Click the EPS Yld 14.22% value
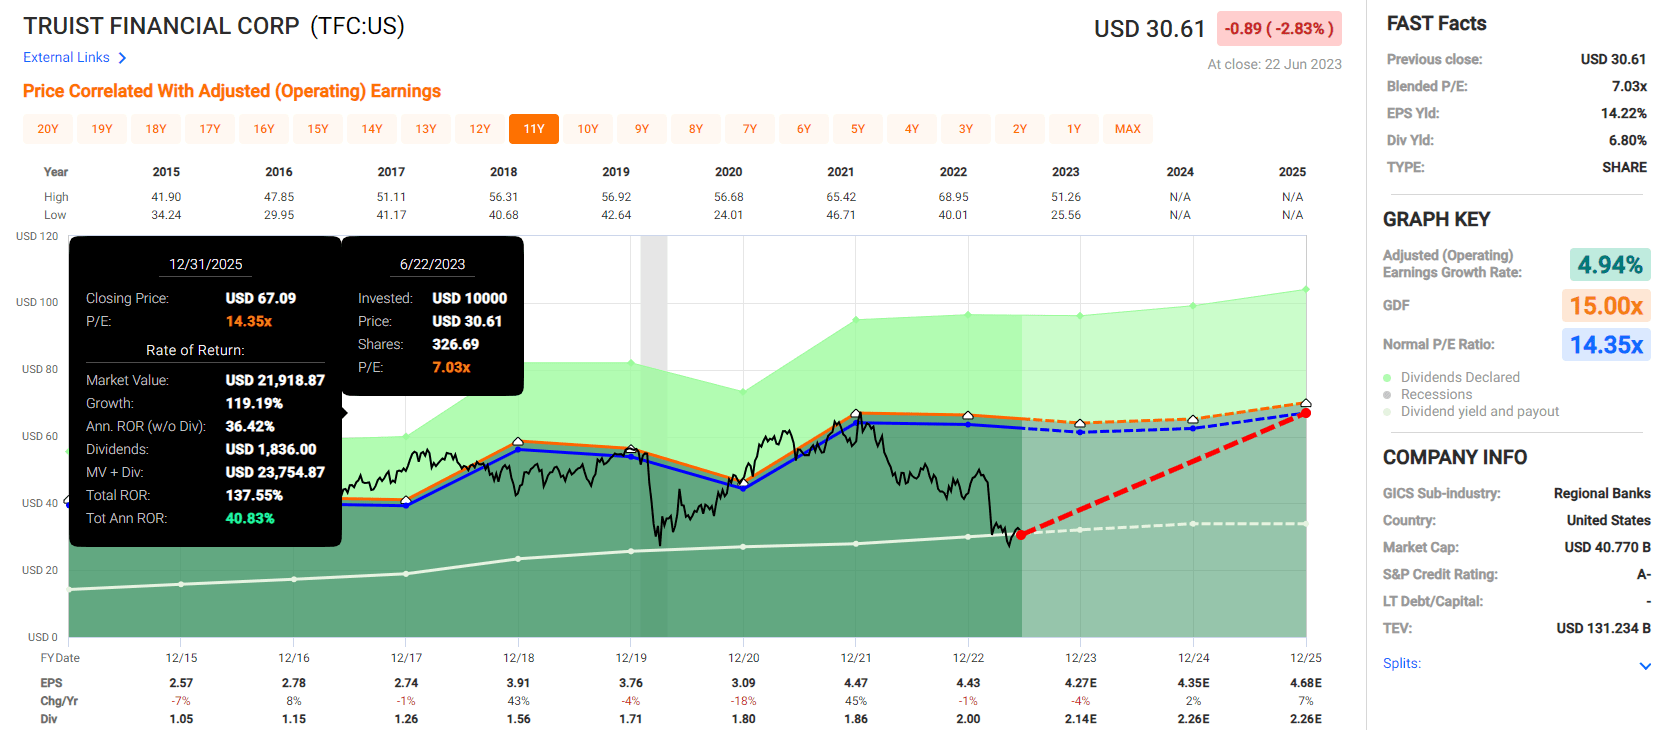This screenshot has width=1664, height=730. (x=1624, y=113)
